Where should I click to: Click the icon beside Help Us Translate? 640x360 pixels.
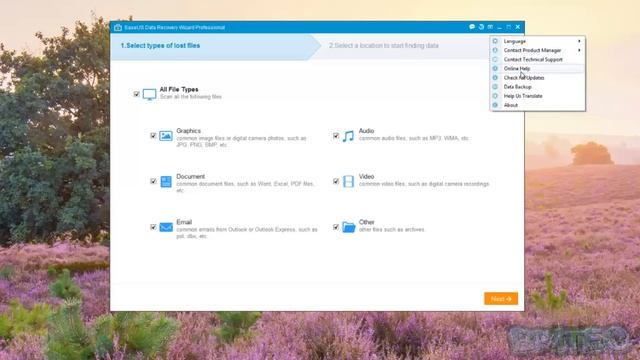point(495,96)
